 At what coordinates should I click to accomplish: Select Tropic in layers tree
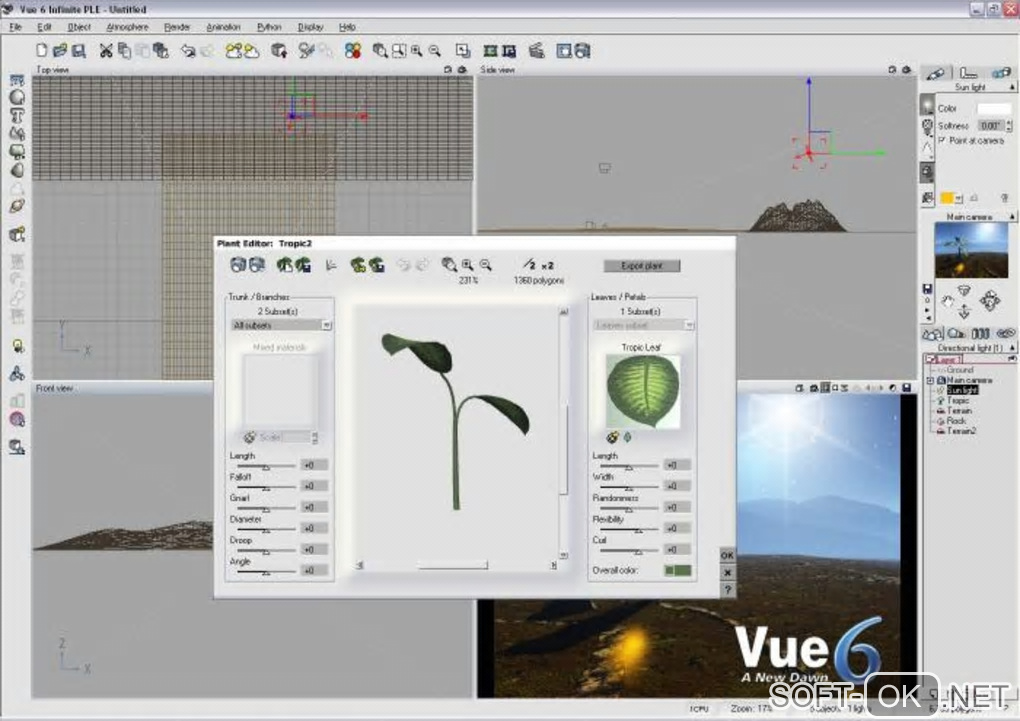(x=958, y=400)
